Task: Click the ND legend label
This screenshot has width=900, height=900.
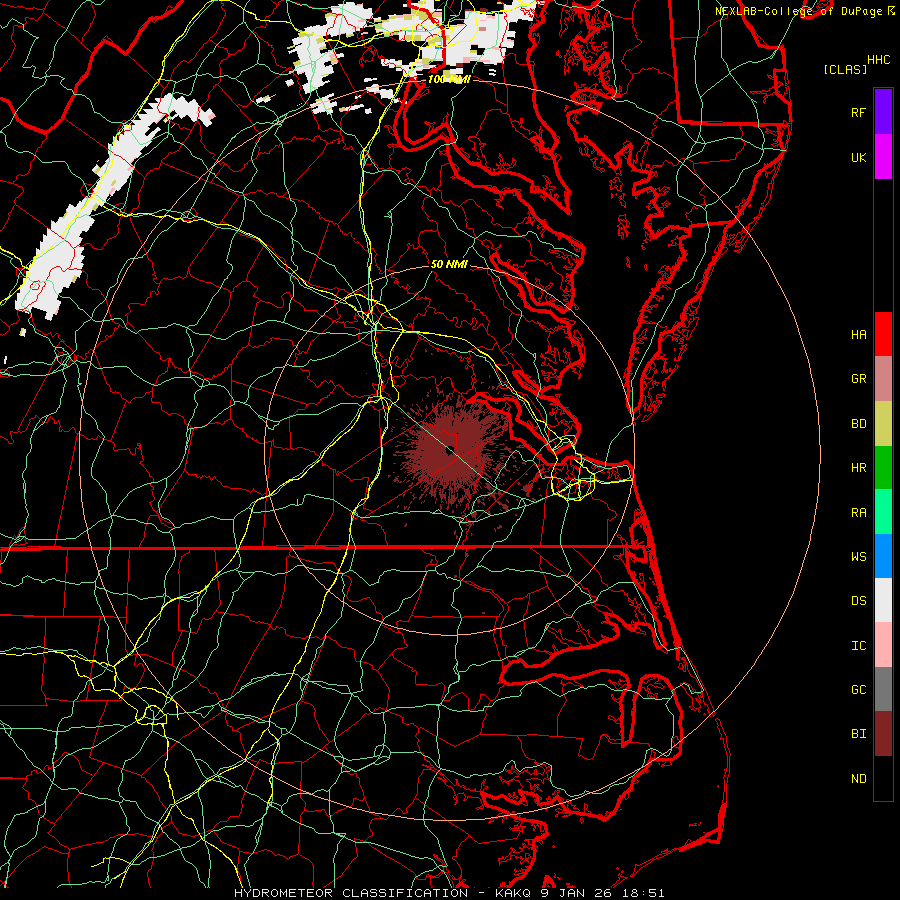Action: (x=858, y=779)
